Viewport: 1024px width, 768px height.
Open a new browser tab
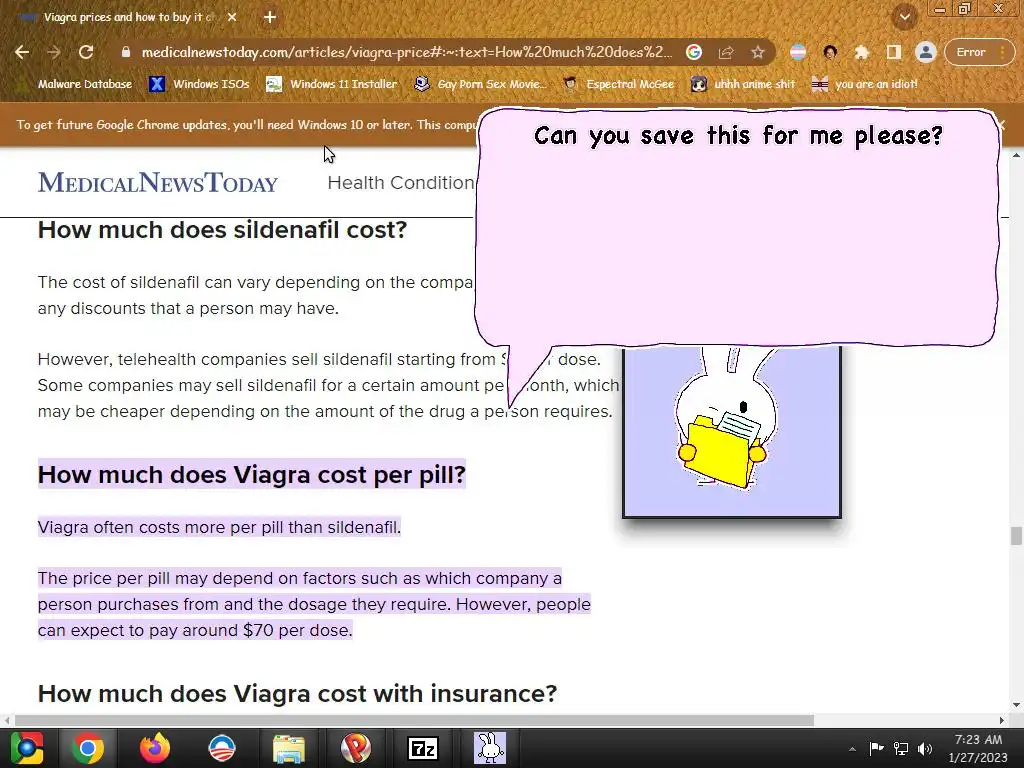point(270,18)
